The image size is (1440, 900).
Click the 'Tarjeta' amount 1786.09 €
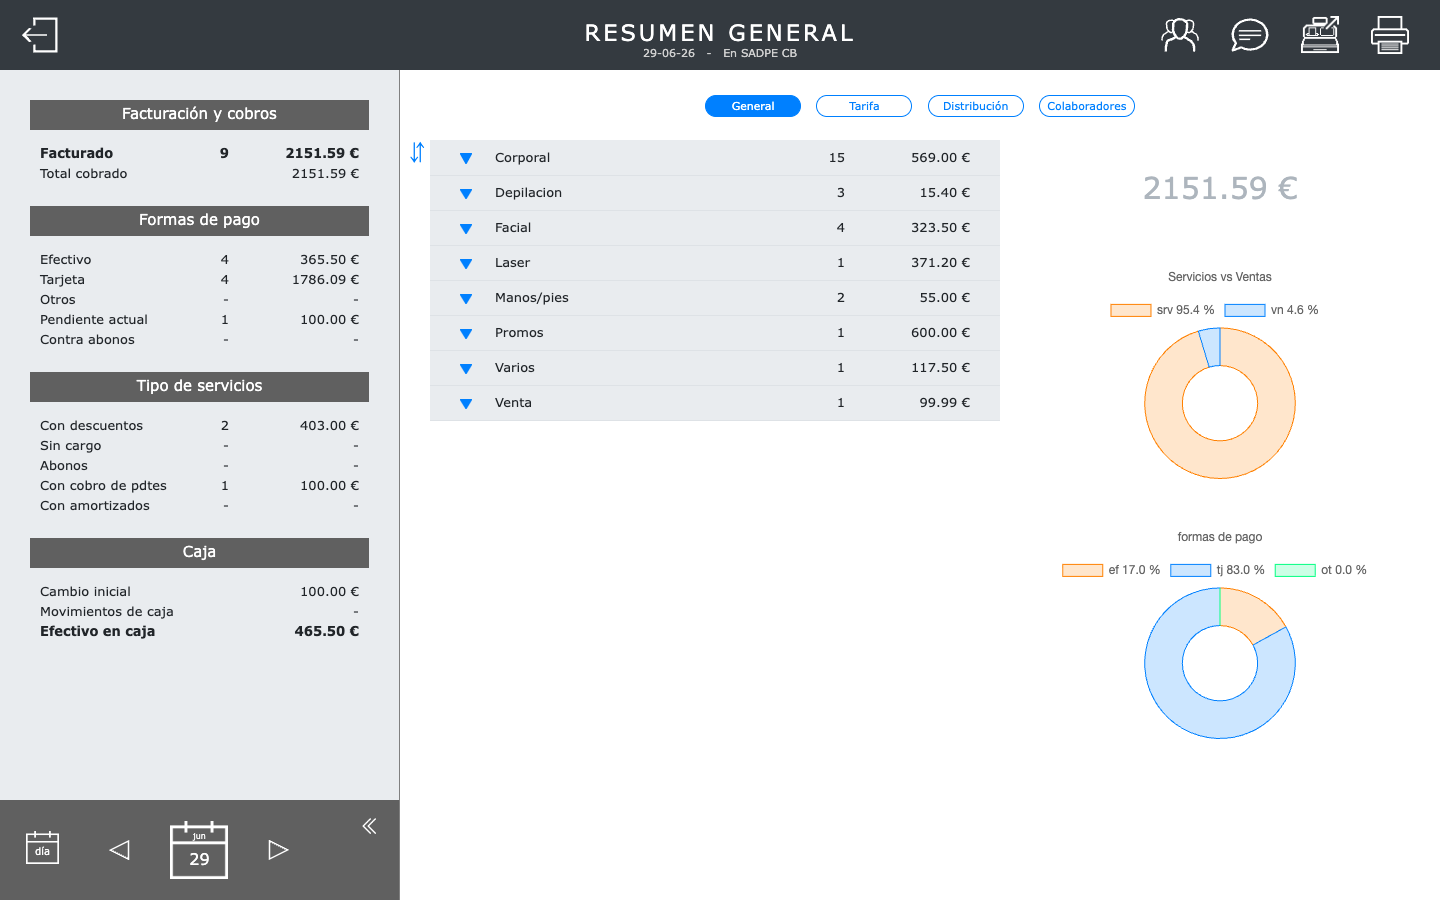pos(325,279)
